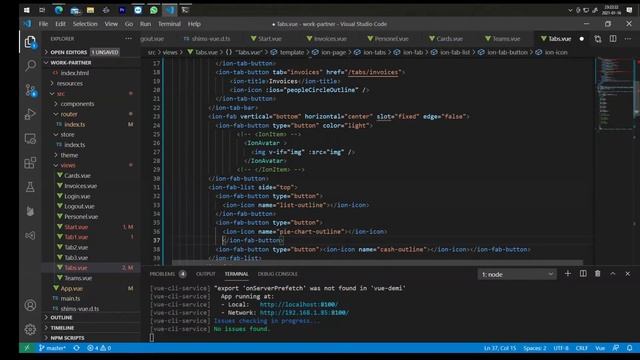Open App.vue in the explorer
This screenshot has width=640, height=360.
pyautogui.click(x=71, y=289)
